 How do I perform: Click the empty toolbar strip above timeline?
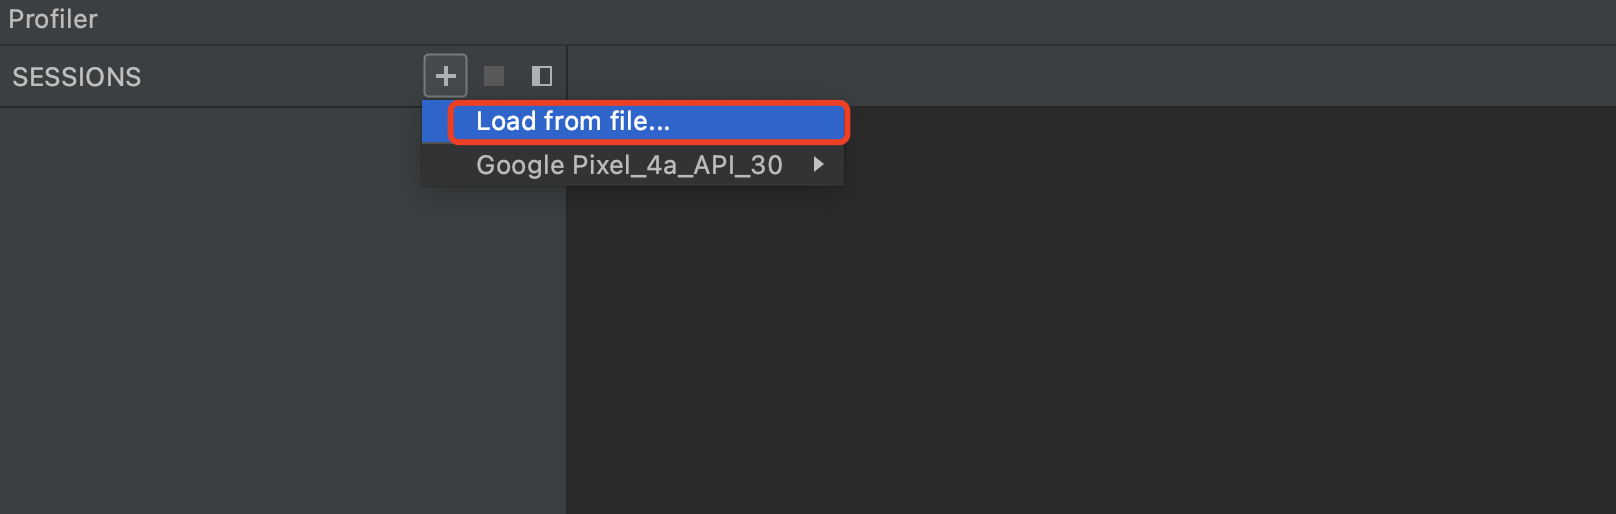pos(1092,76)
